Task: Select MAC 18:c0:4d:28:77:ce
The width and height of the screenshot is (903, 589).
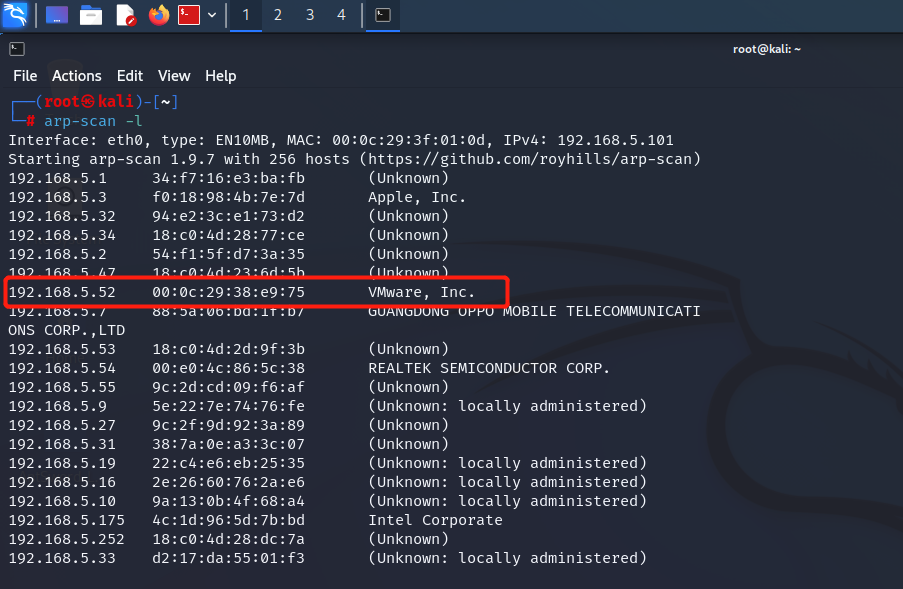Action: coord(229,235)
